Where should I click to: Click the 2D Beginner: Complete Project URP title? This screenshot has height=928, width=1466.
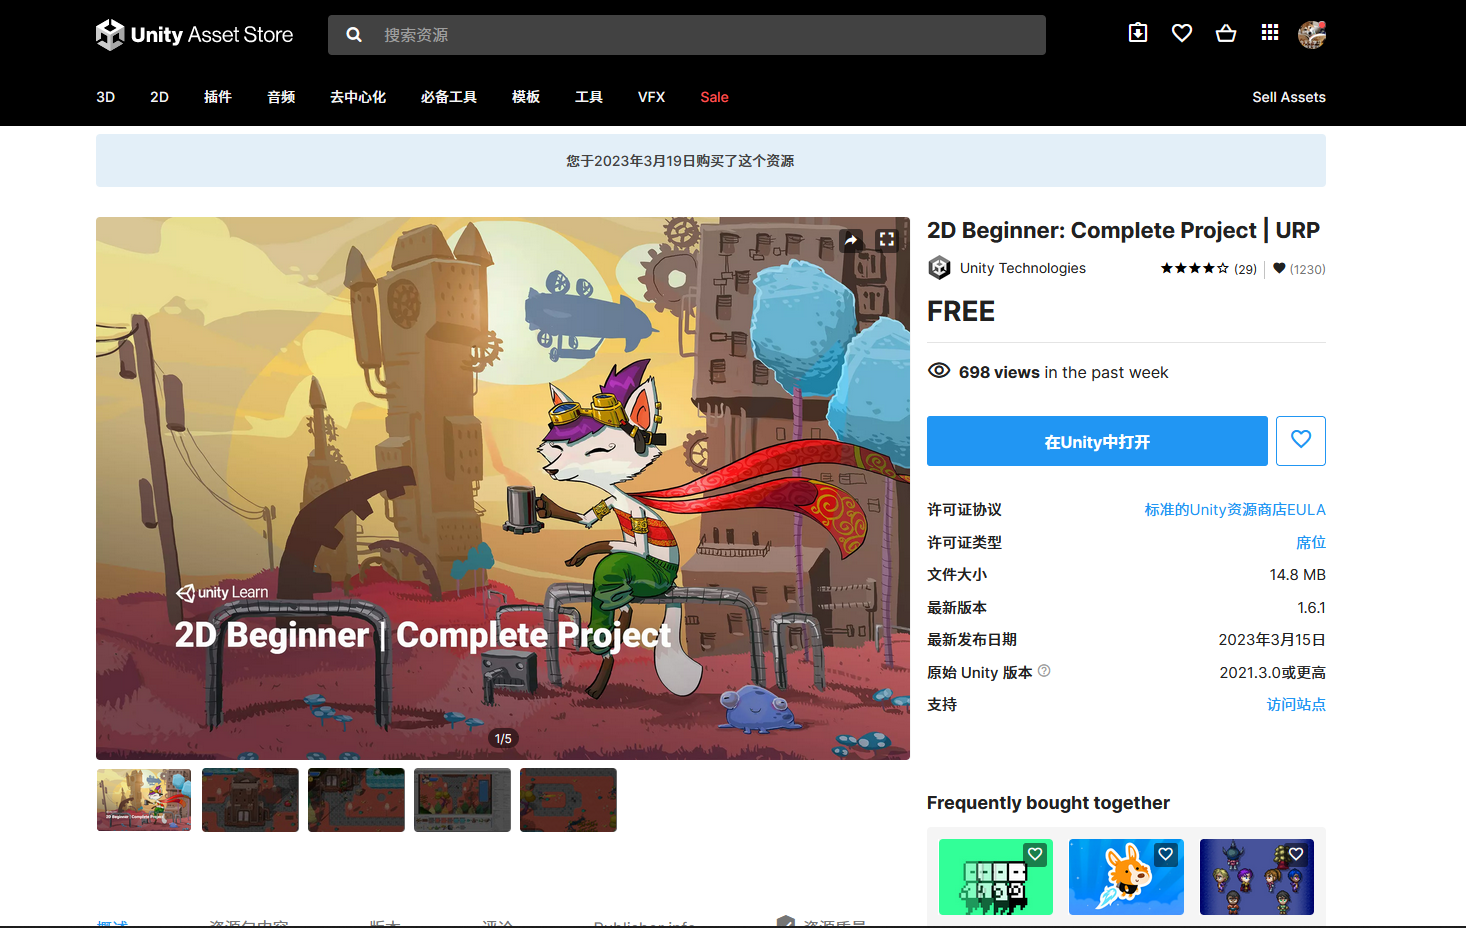[1123, 231]
